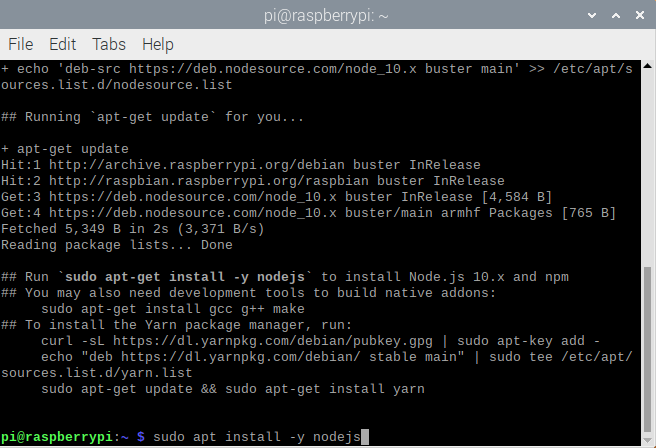Close the pi@raspberrypi terminal window
Viewport: 656px width, 448px height.
640,15
